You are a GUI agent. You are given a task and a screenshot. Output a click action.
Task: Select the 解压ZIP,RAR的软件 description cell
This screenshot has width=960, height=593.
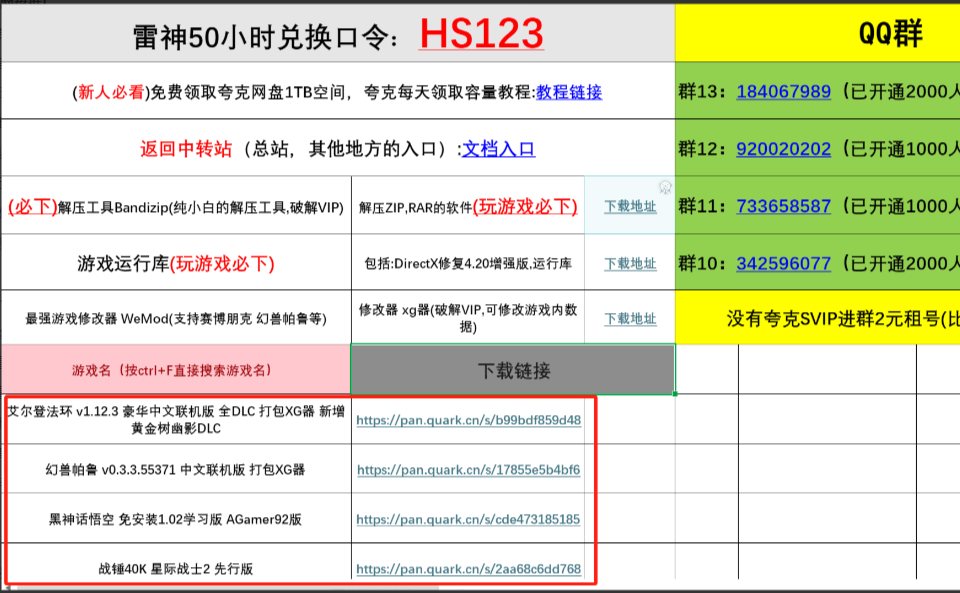click(468, 205)
